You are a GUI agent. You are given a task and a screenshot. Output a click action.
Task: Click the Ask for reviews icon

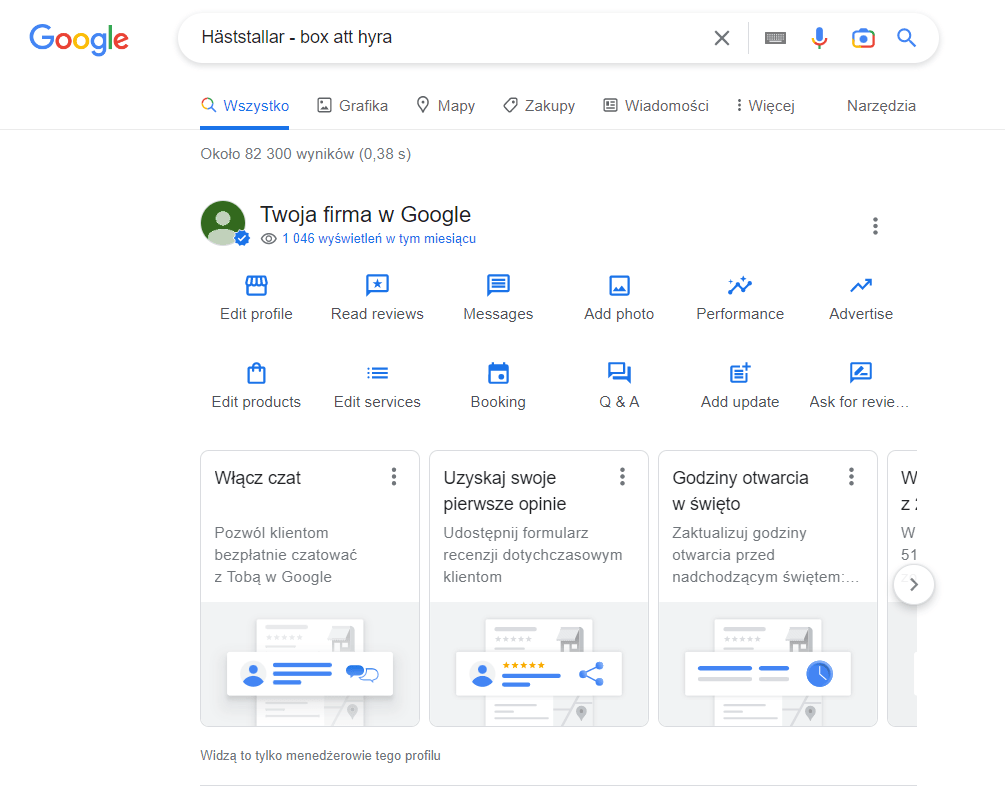[861, 372]
